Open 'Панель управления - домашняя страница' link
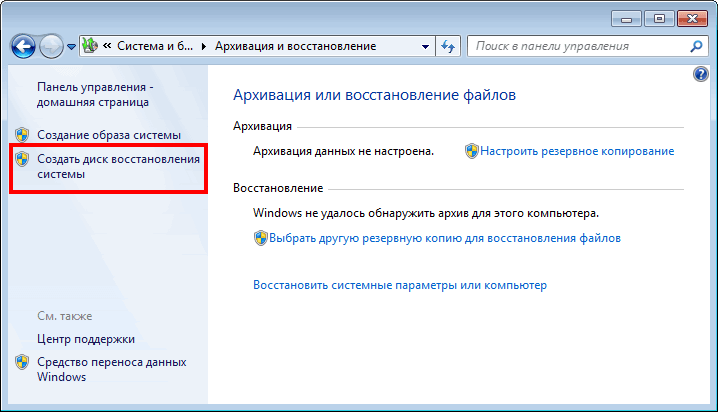Image resolution: width=718 pixels, height=412 pixels. point(95,94)
